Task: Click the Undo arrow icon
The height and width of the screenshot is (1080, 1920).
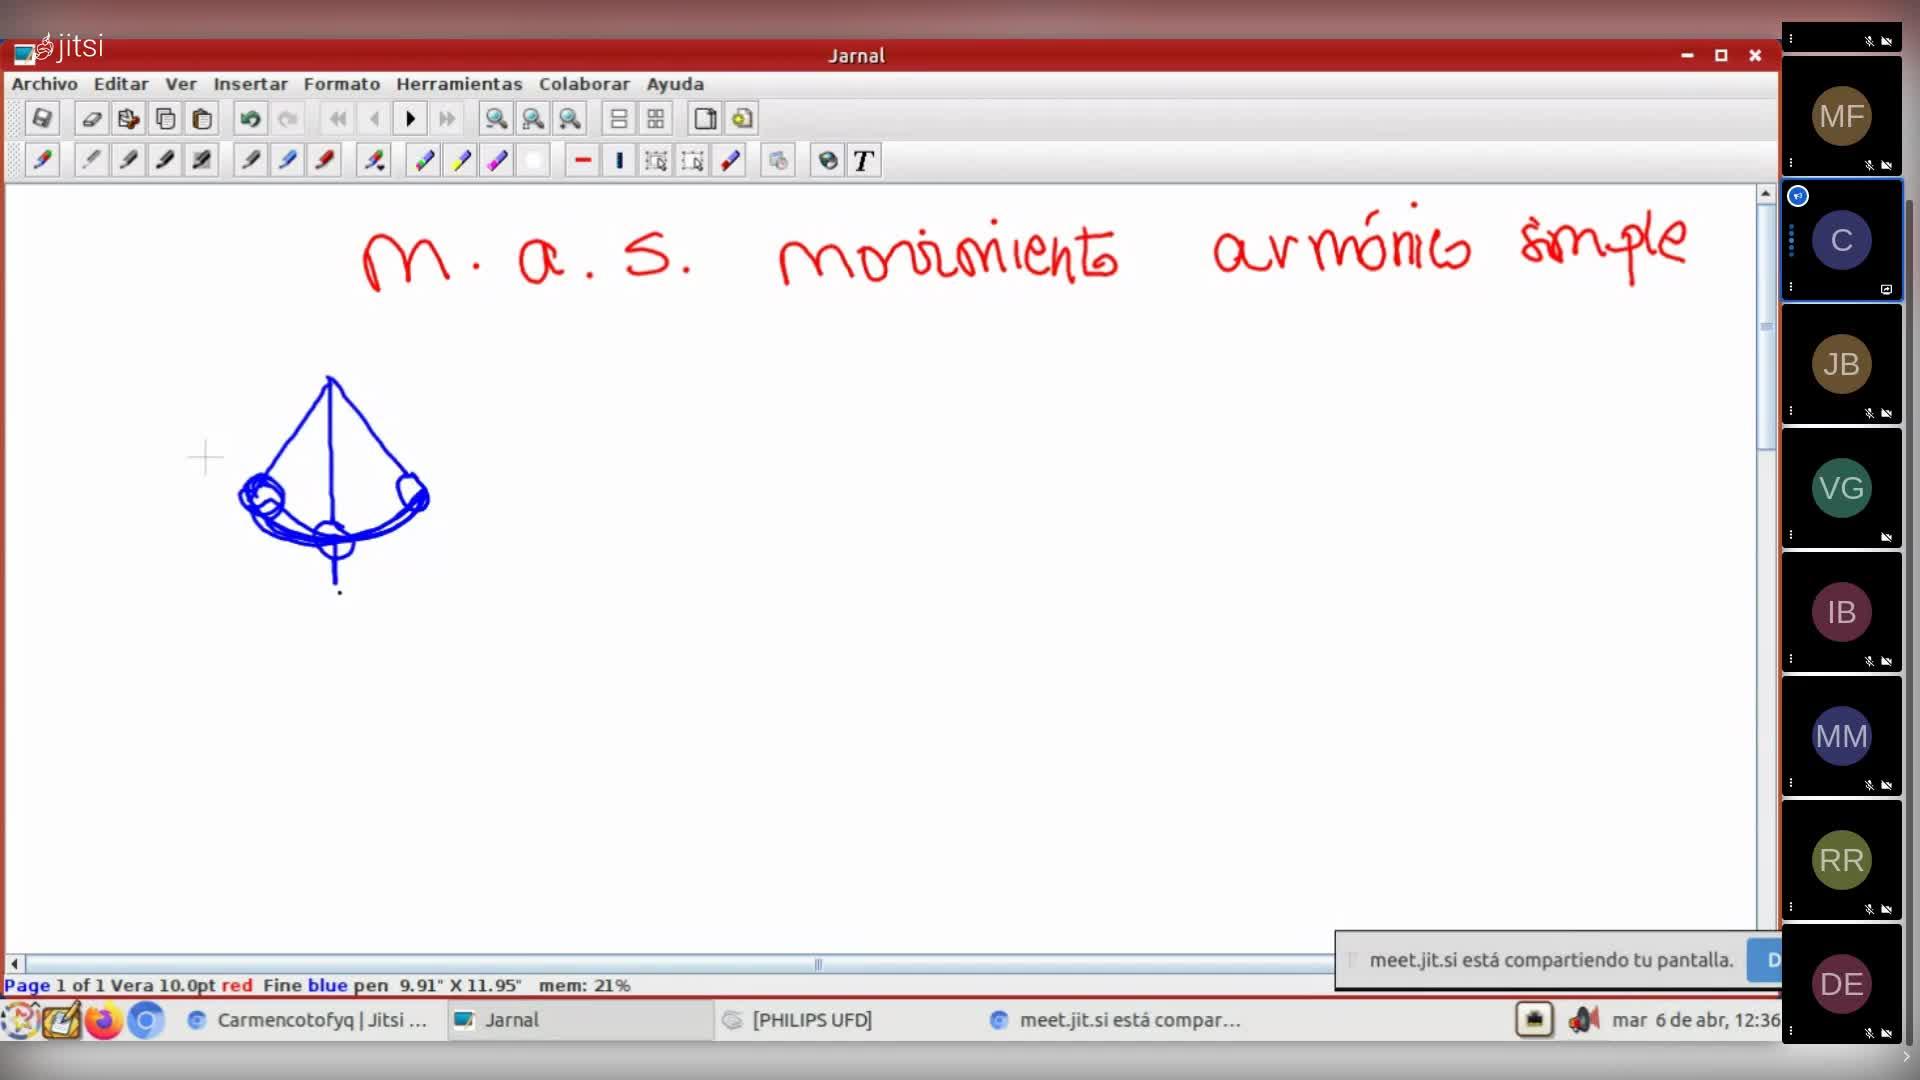Action: tap(250, 119)
